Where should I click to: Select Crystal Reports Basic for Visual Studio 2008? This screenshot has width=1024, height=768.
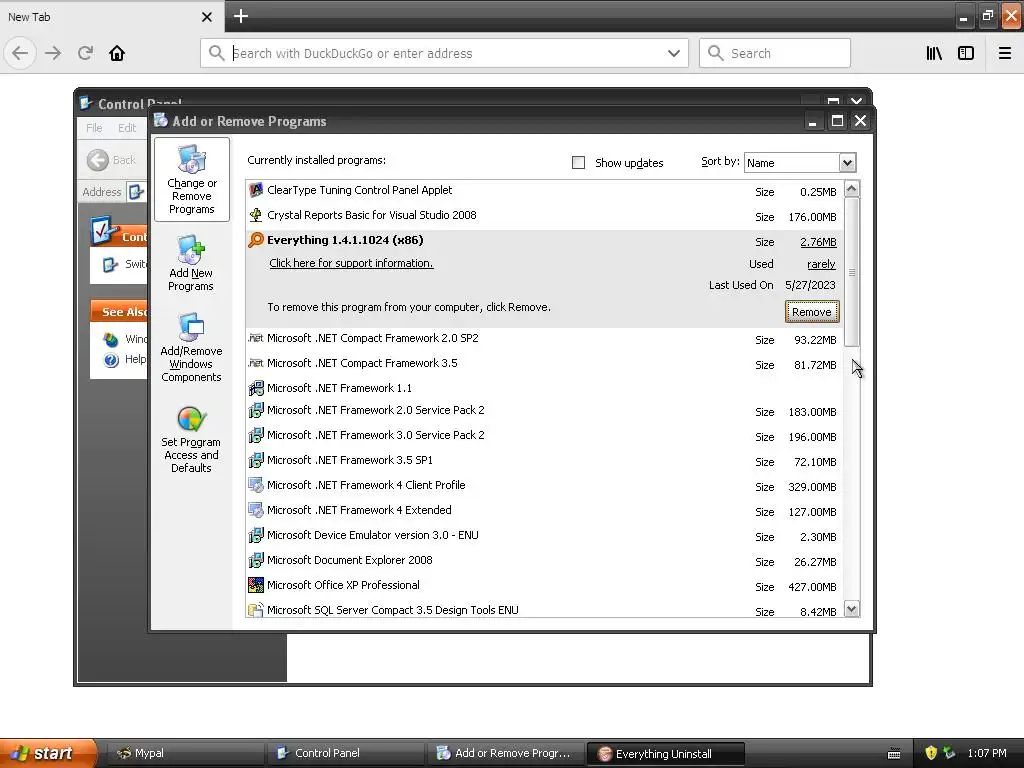372,215
